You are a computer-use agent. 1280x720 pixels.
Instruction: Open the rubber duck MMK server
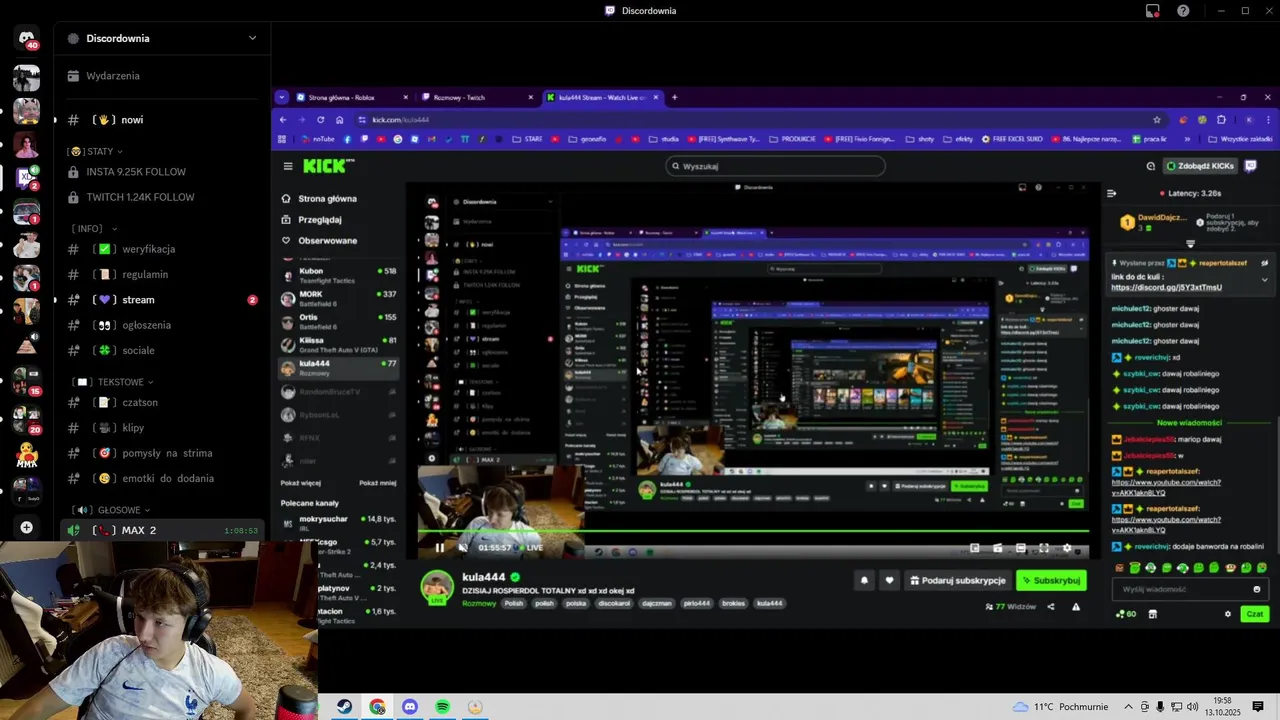coord(27,455)
